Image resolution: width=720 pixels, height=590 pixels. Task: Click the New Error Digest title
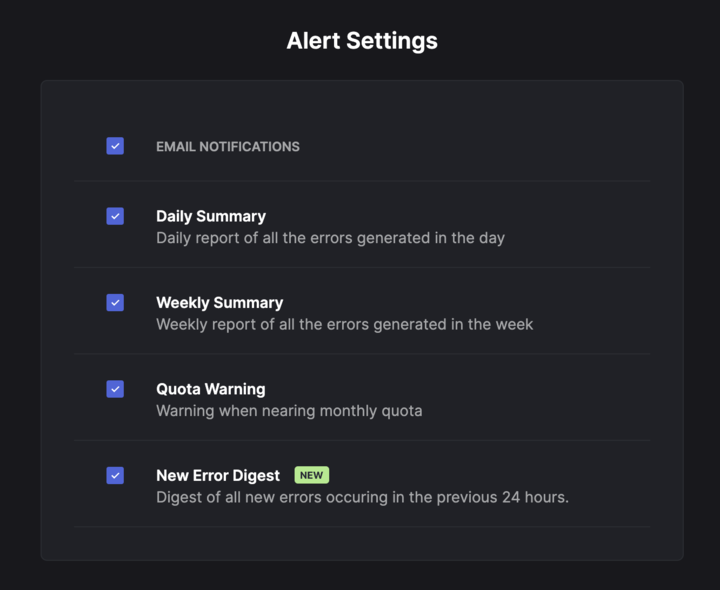click(218, 476)
